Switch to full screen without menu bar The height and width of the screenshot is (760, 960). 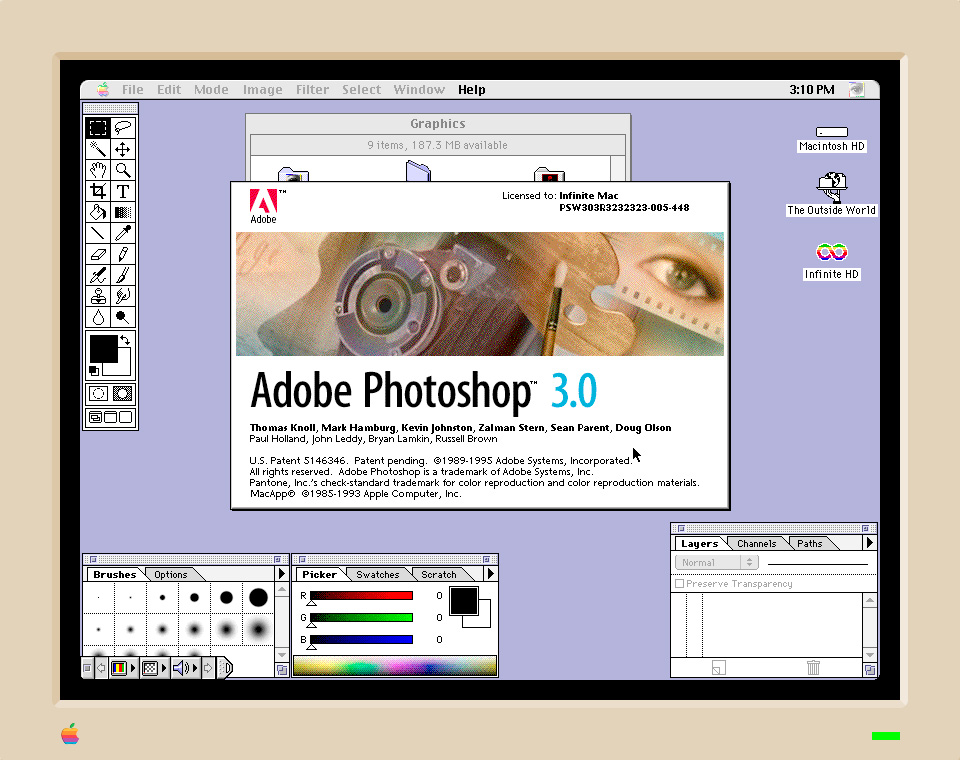click(126, 417)
